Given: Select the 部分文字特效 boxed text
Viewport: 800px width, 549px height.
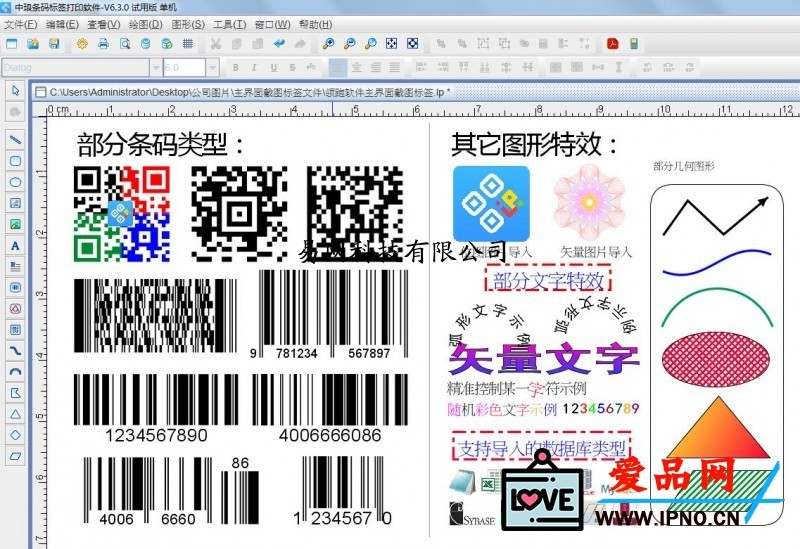Looking at the screenshot, I should click(x=548, y=280).
